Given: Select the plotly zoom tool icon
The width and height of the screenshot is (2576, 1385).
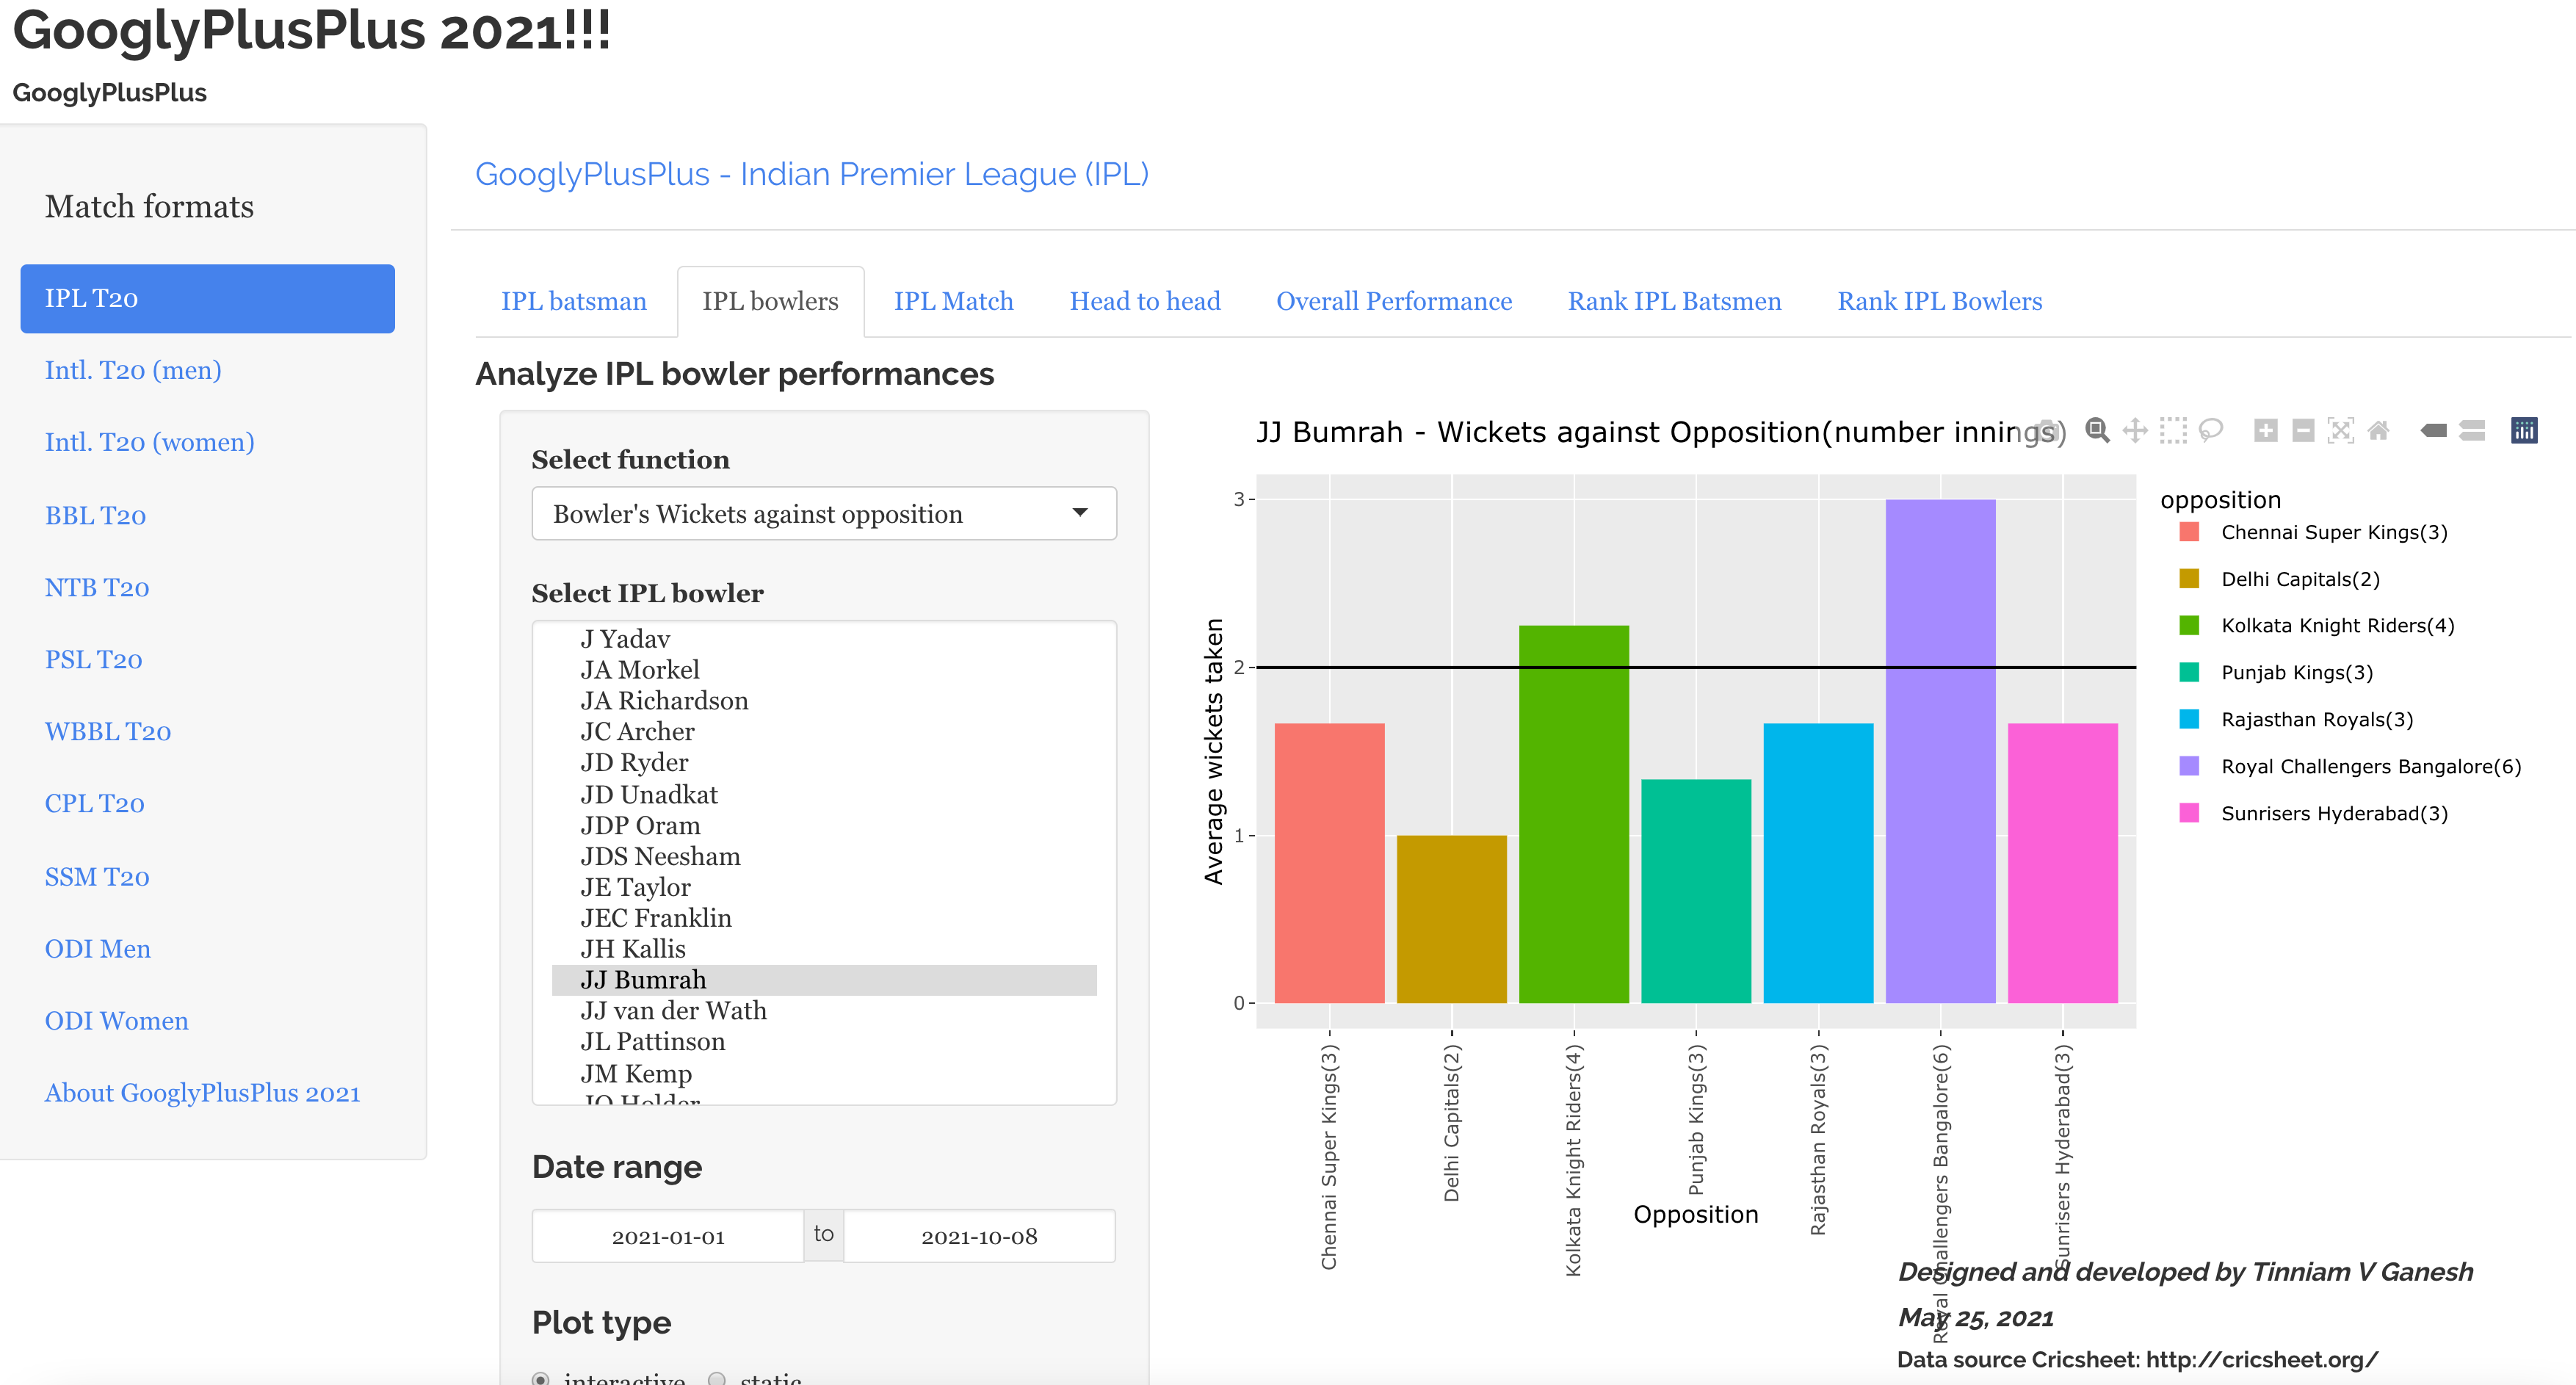Looking at the screenshot, I should tap(2097, 431).
